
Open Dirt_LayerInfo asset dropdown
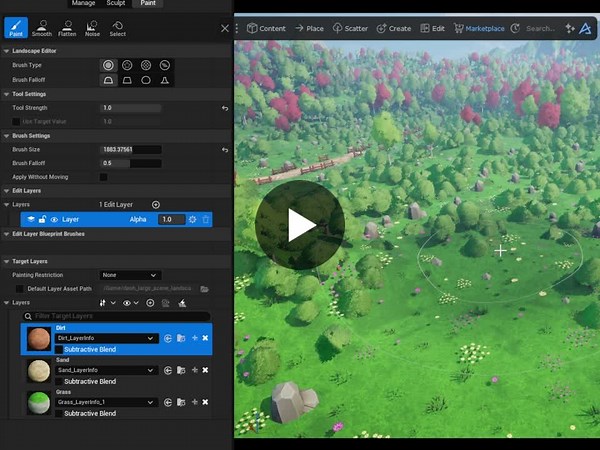coord(107,338)
